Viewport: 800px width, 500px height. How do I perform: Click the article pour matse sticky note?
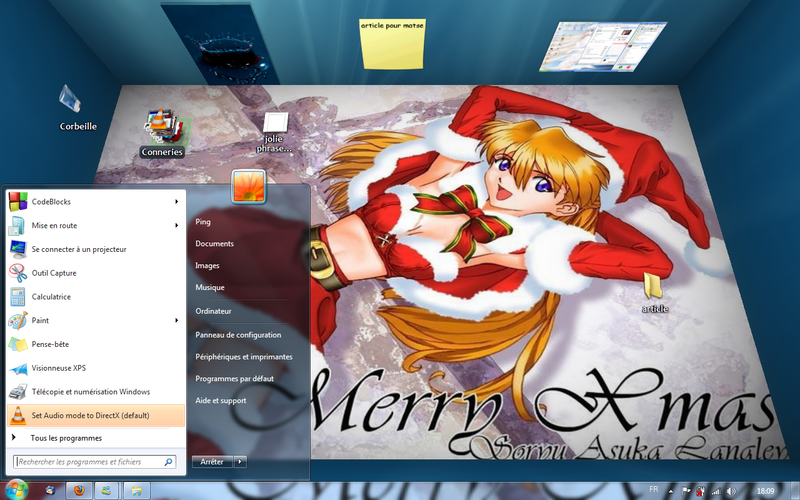[x=392, y=44]
